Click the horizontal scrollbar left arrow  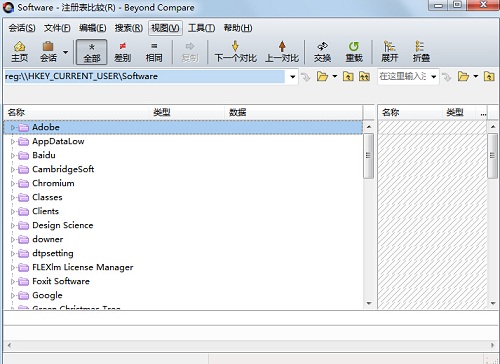click(x=9, y=345)
